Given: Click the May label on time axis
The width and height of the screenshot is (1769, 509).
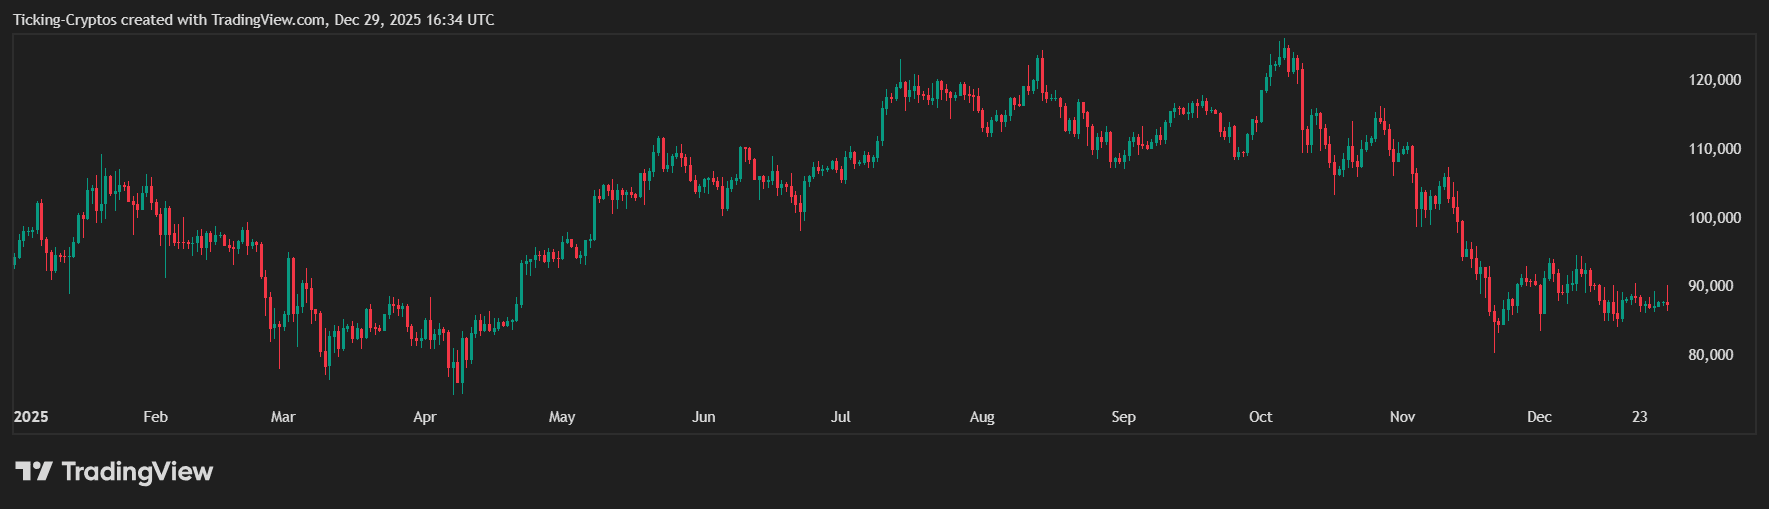Looking at the screenshot, I should 562,417.
